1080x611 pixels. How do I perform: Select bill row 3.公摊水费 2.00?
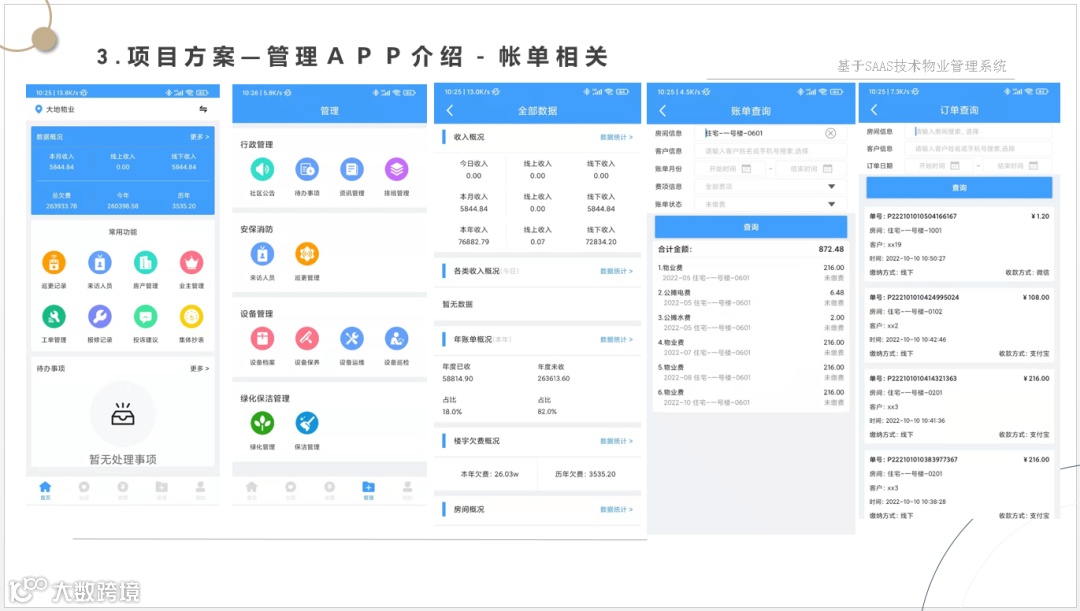pyautogui.click(x=751, y=322)
